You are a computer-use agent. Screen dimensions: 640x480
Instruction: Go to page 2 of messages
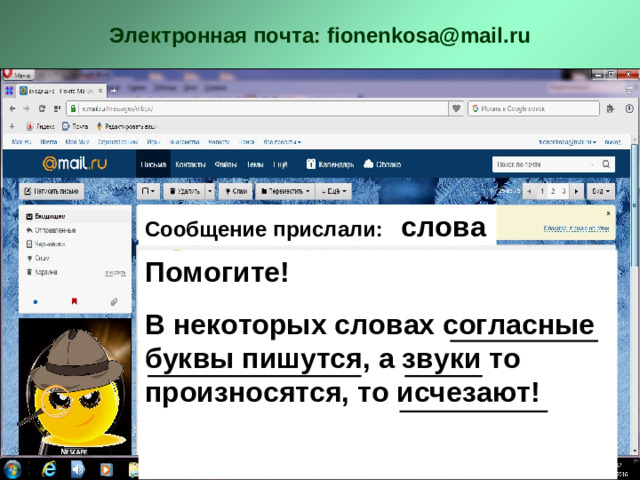[x=553, y=191]
